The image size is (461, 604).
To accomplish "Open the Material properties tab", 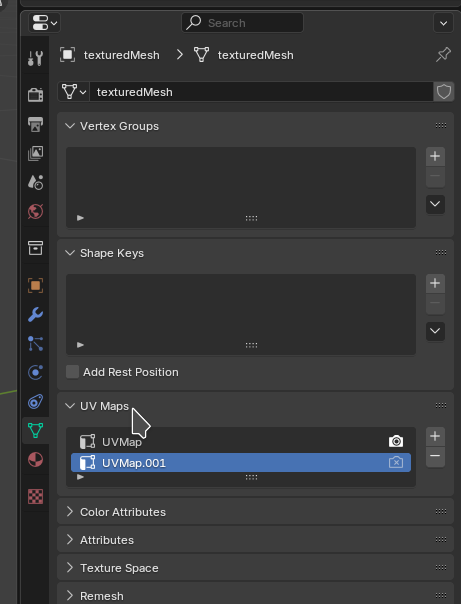I will (35, 460).
